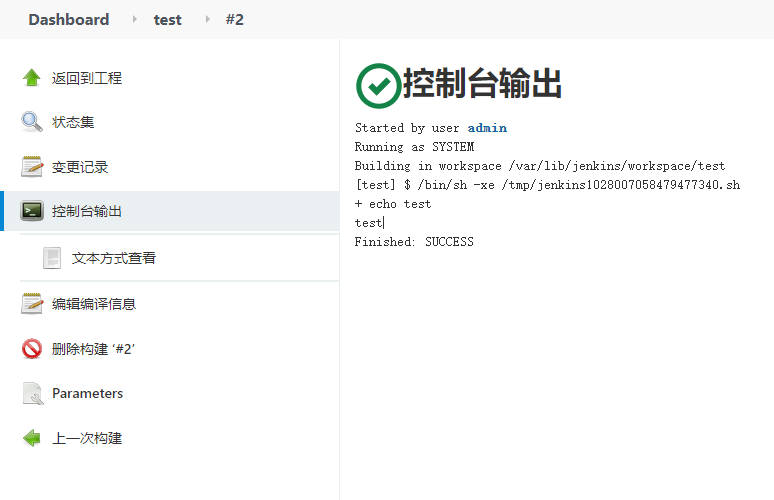Viewport: 774px width, 500px height.
Task: Click the green up-arrow icon for 返回到工程
Action: point(32,78)
